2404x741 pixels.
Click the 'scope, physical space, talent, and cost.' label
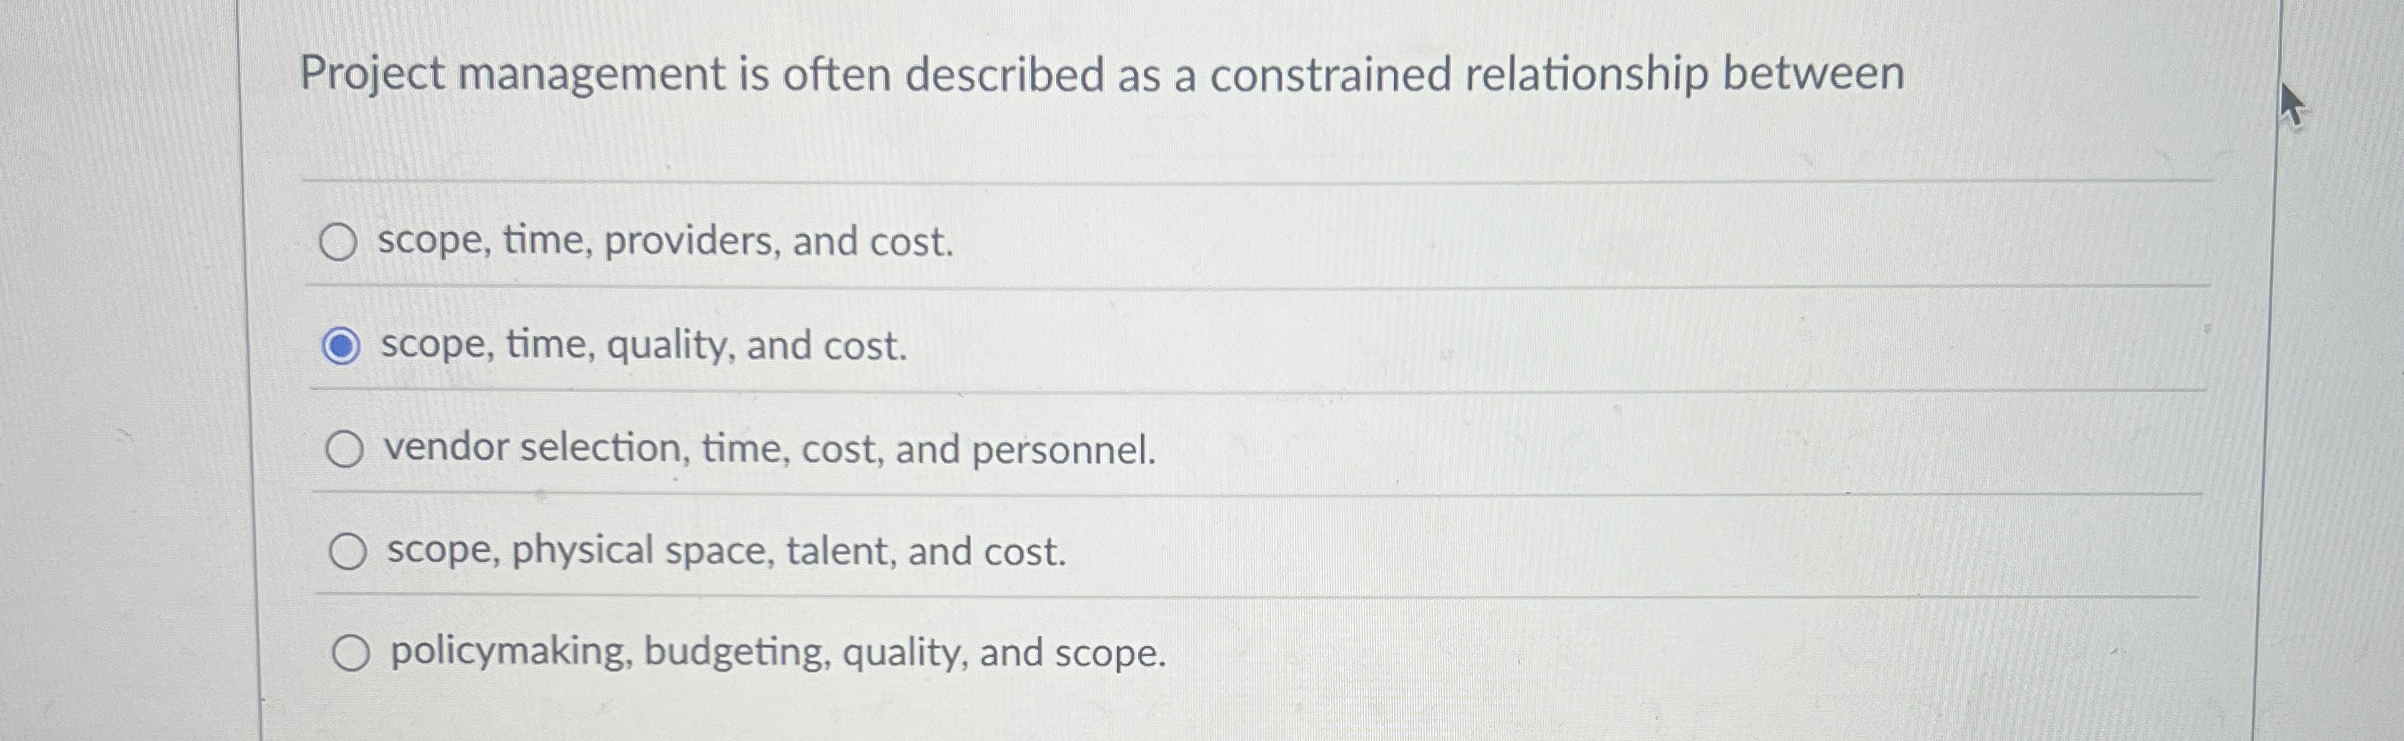pos(726,552)
